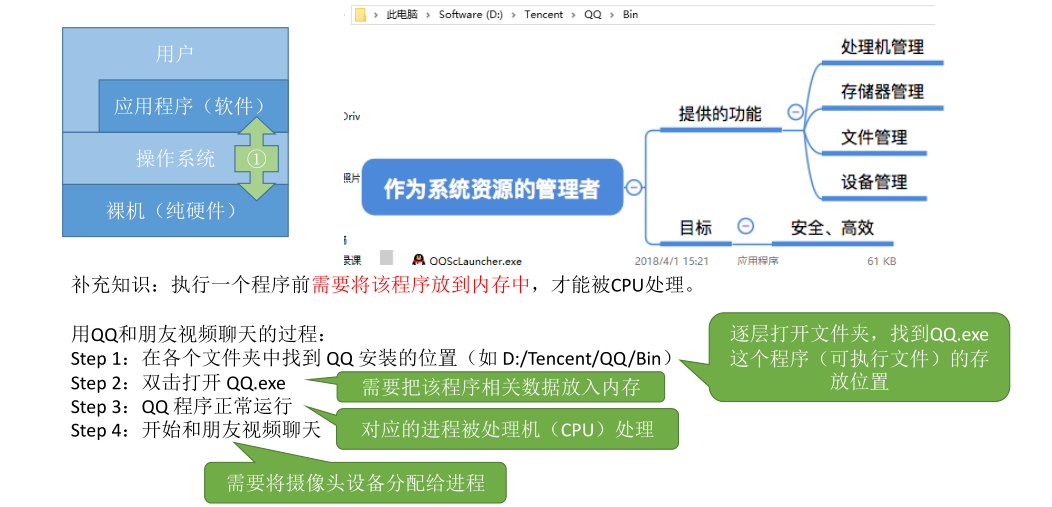The image size is (1052, 507).
Task: Click the callout 逐层打开文件夹,找到QQ.exe
Action: tap(859, 357)
